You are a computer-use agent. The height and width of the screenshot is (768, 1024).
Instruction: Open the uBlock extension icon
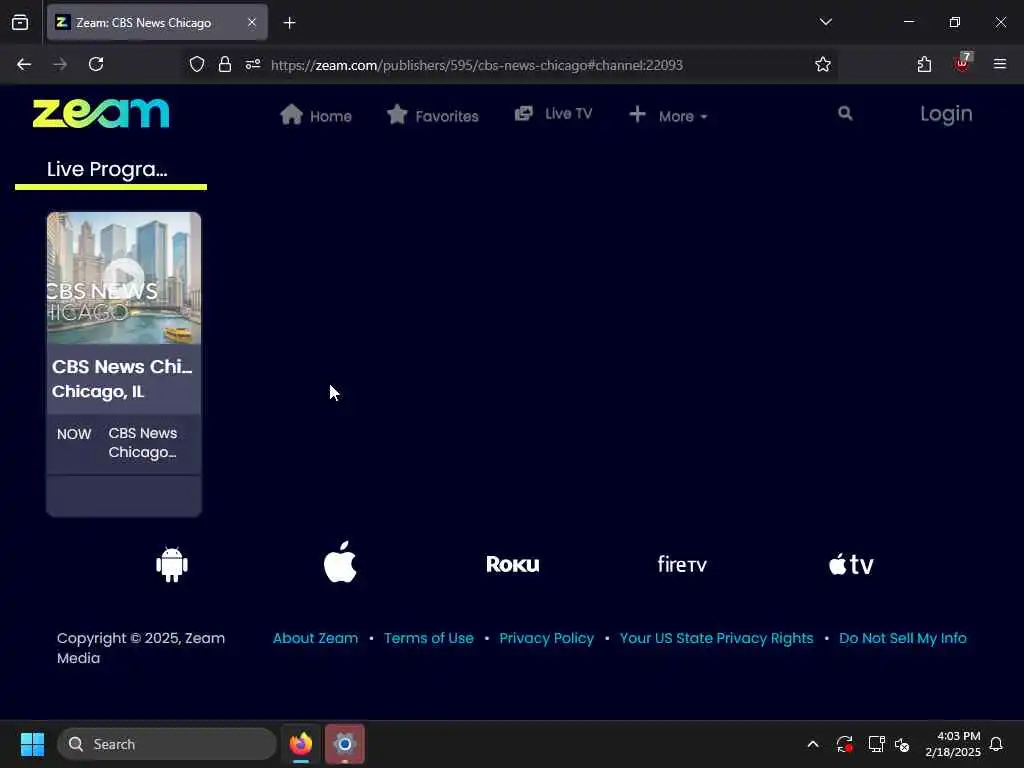962,63
